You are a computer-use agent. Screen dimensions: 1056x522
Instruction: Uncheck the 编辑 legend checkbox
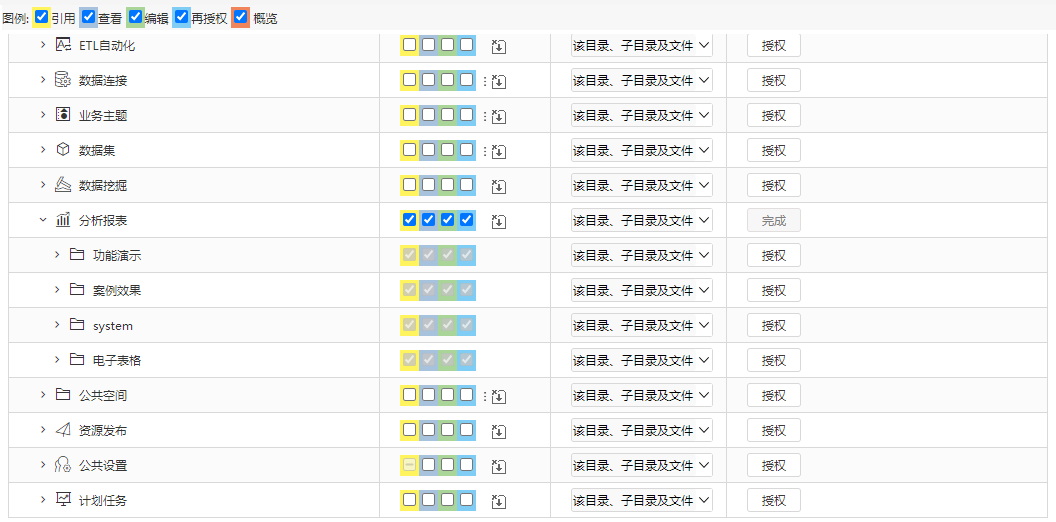[x=135, y=17]
